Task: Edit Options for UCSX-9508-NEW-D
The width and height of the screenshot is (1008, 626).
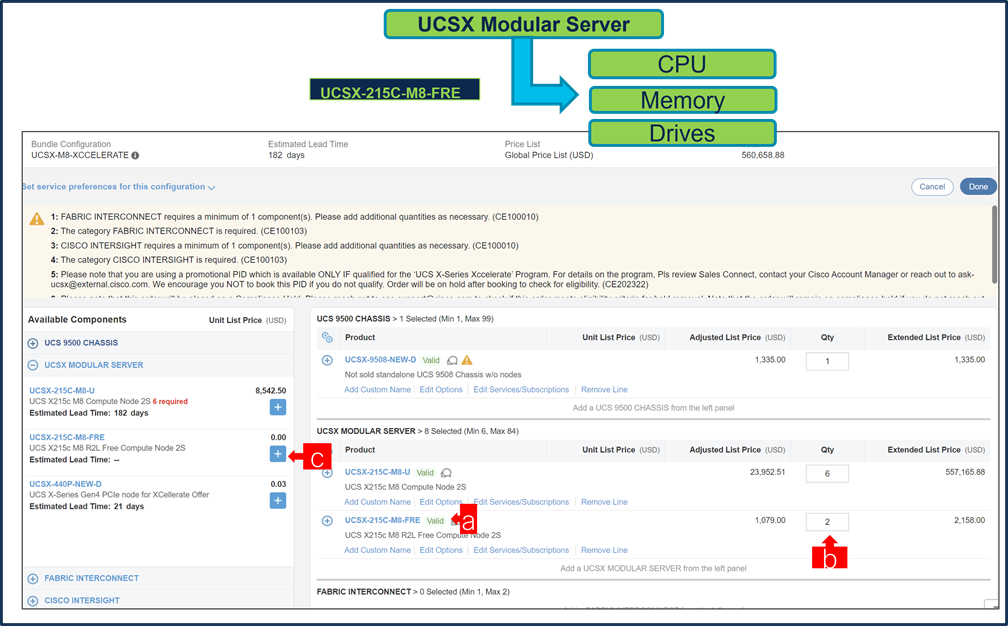Action: 441,389
